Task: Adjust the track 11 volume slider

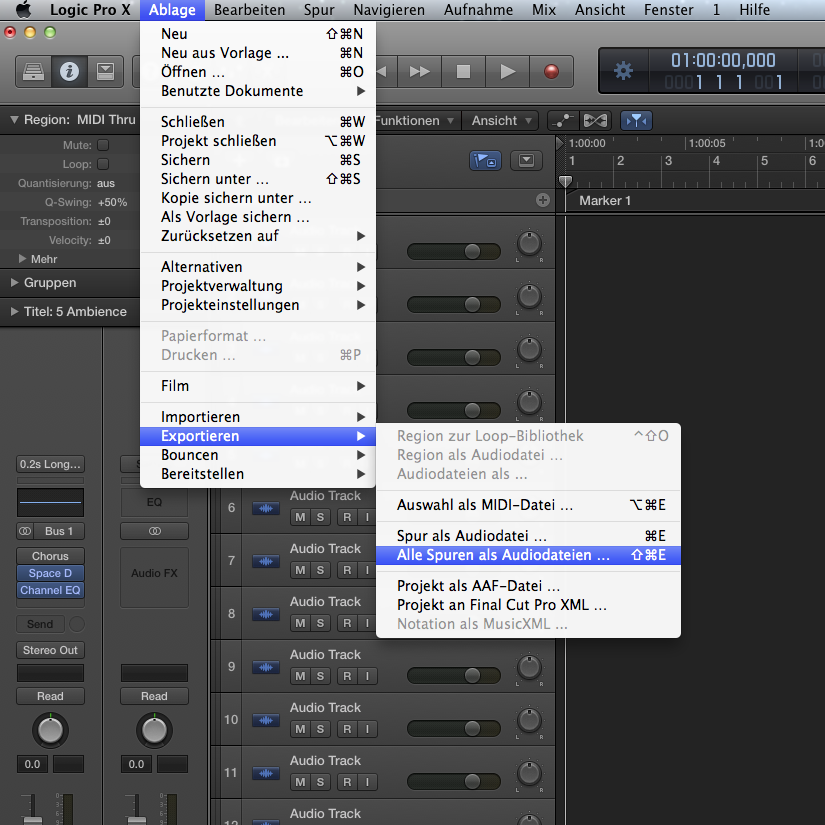Action: pyautogui.click(x=454, y=781)
